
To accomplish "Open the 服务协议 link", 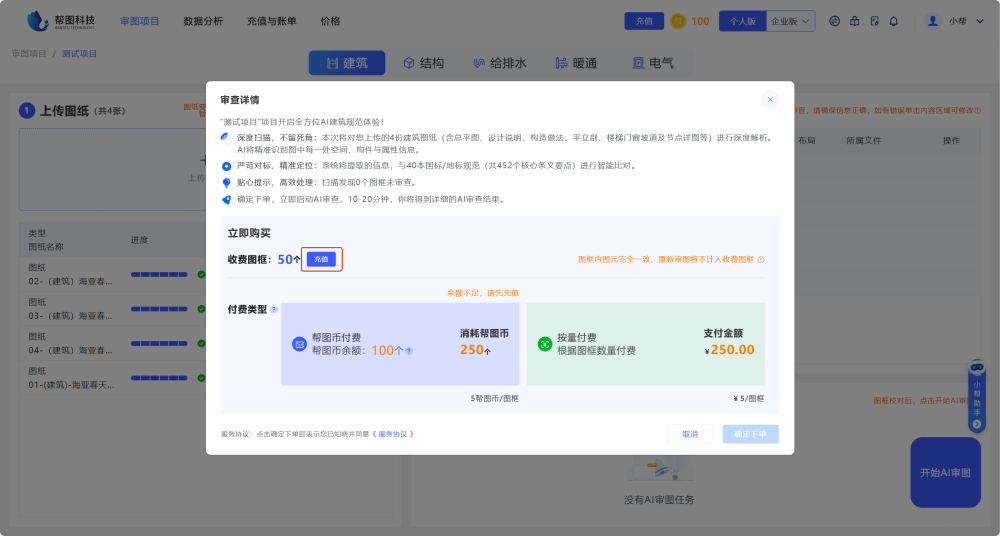I will [x=392, y=434].
